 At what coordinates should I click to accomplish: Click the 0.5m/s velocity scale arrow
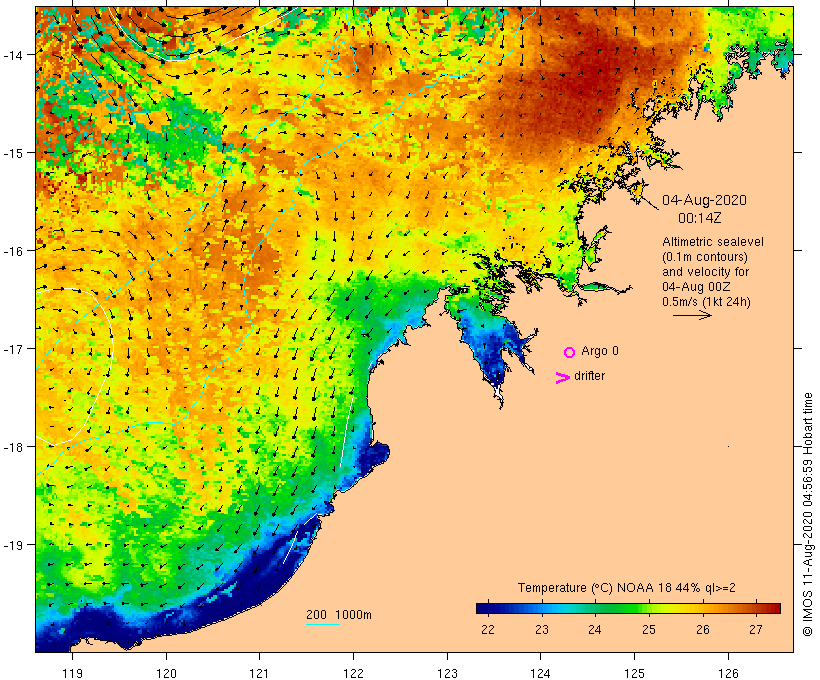[692, 315]
